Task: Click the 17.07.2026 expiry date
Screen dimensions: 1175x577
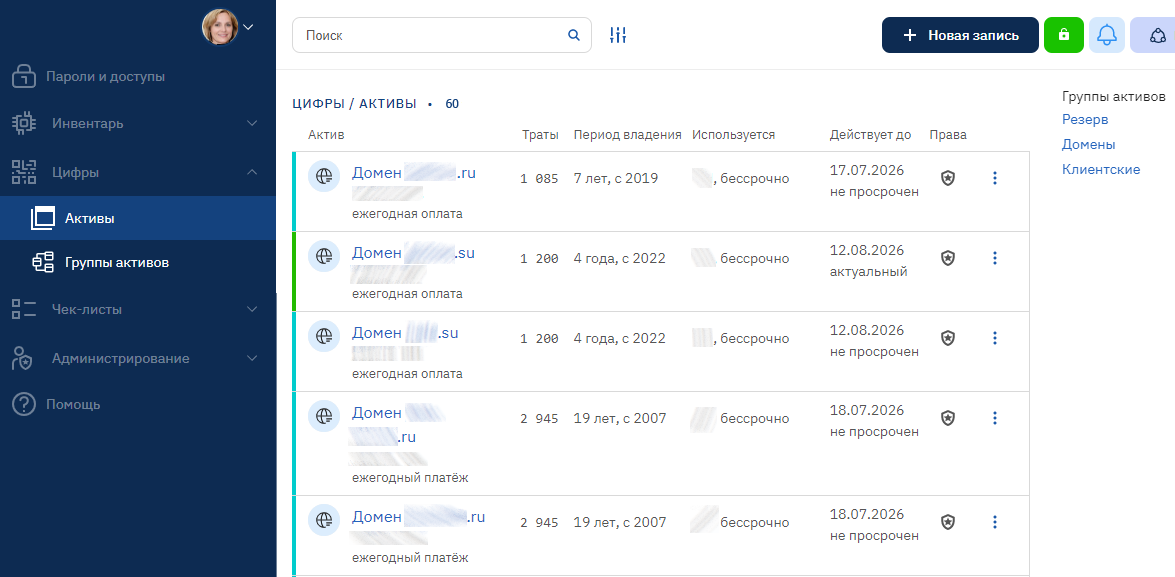Action: 867,170
